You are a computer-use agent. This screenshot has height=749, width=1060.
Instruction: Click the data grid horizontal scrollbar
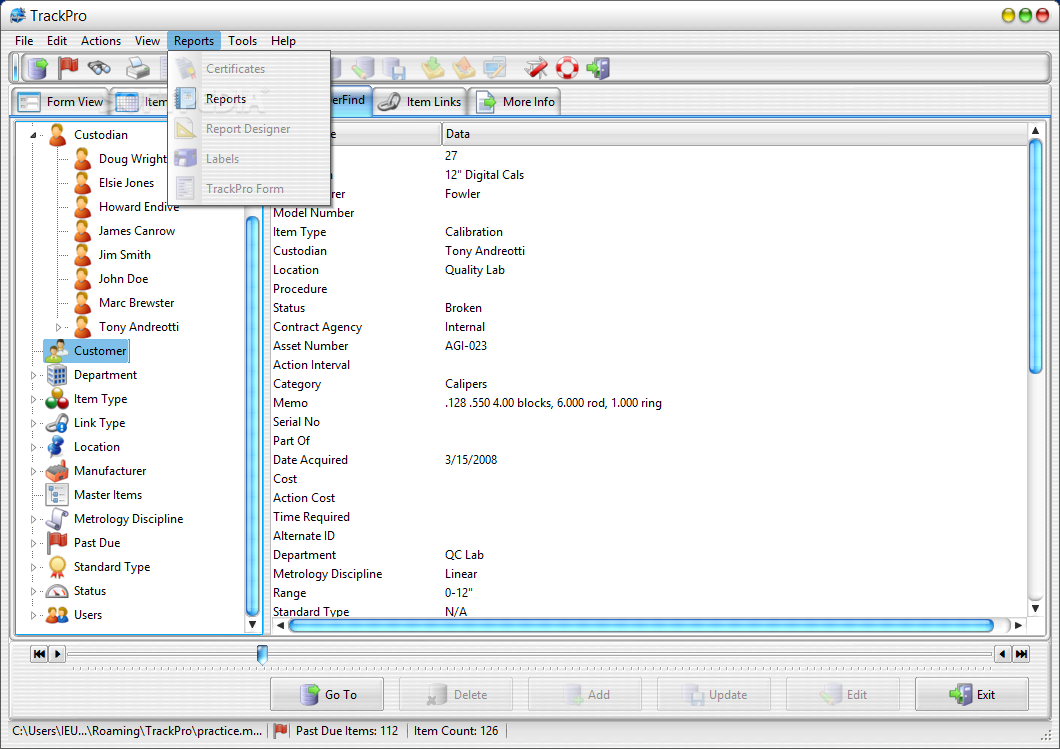pyautogui.click(x=641, y=625)
